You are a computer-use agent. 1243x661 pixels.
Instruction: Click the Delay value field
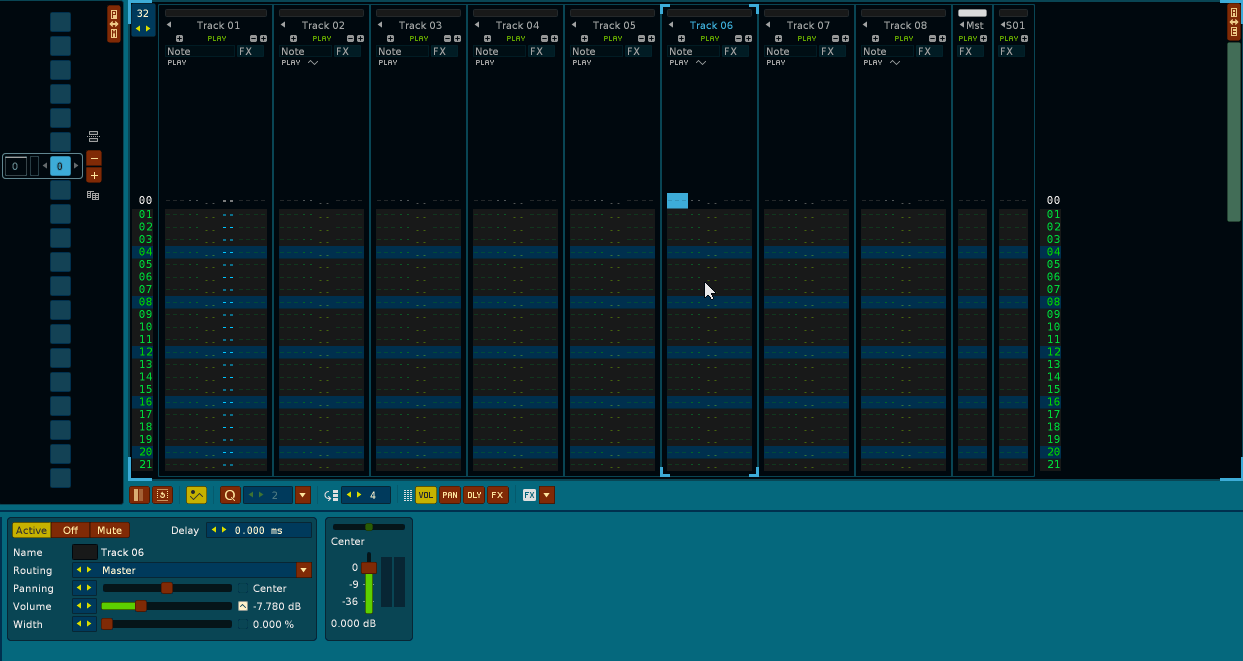[258, 531]
